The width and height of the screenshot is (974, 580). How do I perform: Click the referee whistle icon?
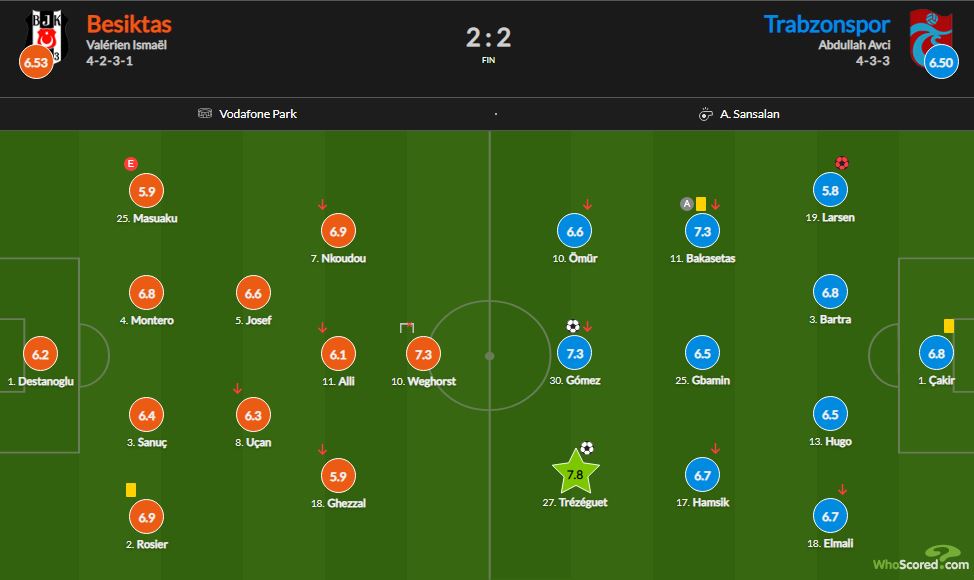click(x=705, y=114)
